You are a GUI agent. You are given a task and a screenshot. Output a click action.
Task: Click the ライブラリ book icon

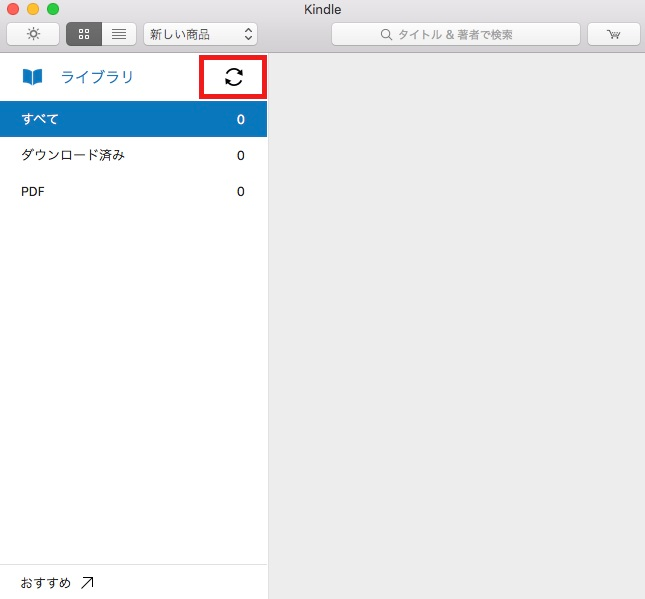(x=32, y=77)
